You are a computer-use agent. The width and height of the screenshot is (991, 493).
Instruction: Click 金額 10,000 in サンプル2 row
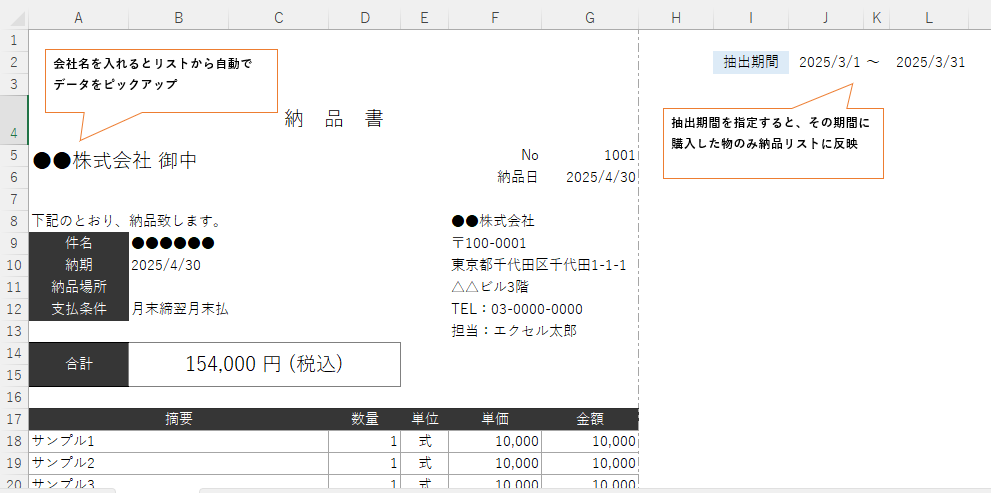(590, 463)
